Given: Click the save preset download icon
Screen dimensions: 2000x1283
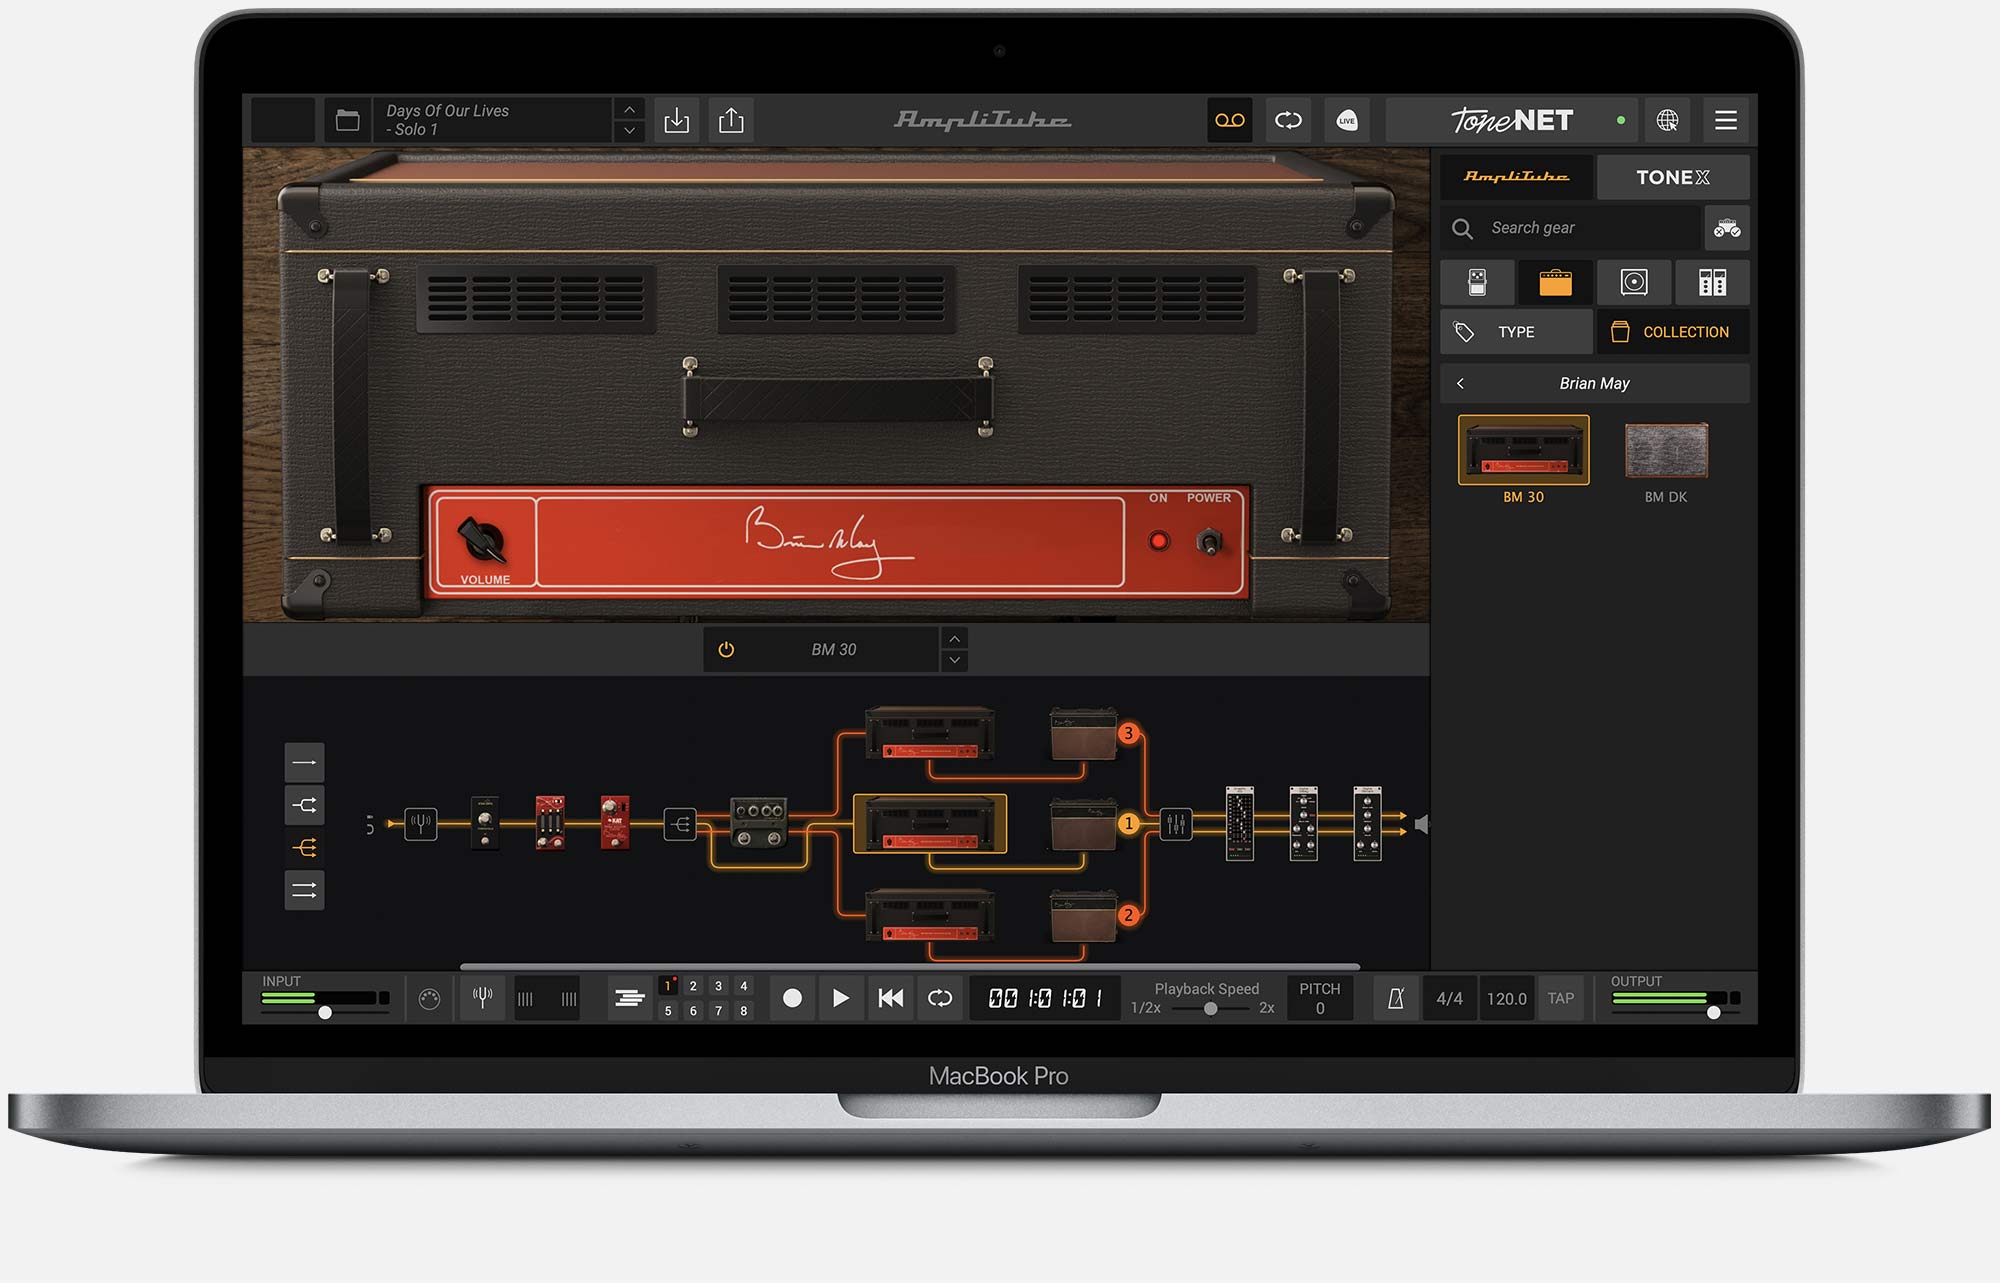Looking at the screenshot, I should click(x=677, y=121).
